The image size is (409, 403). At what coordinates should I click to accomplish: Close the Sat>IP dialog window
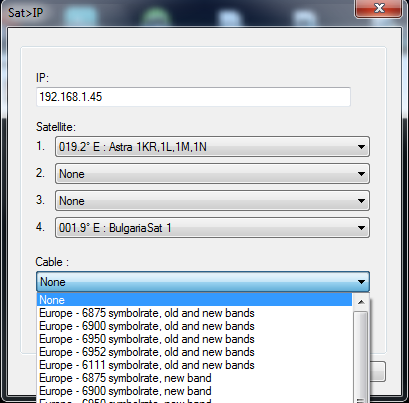(x=379, y=8)
